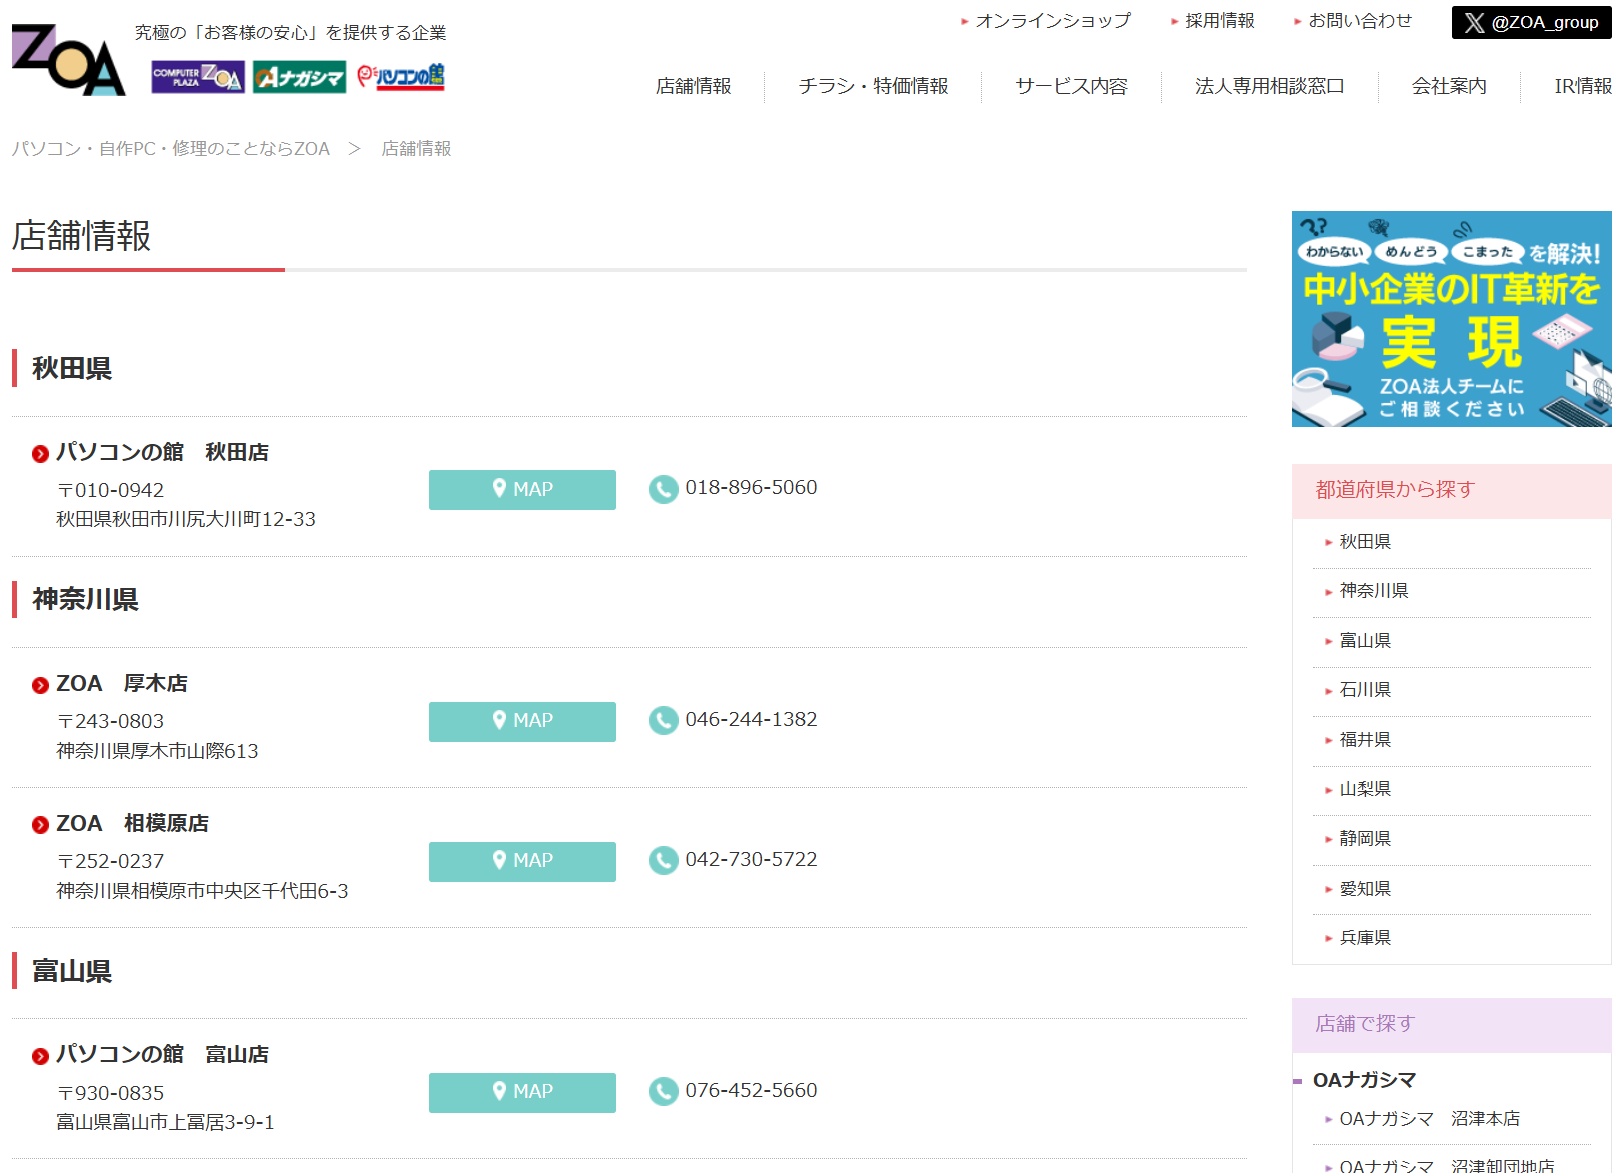The height and width of the screenshot is (1173, 1617).
Task: Click the red arrow icon next to ZOA 厚木店
Action: click(x=40, y=685)
